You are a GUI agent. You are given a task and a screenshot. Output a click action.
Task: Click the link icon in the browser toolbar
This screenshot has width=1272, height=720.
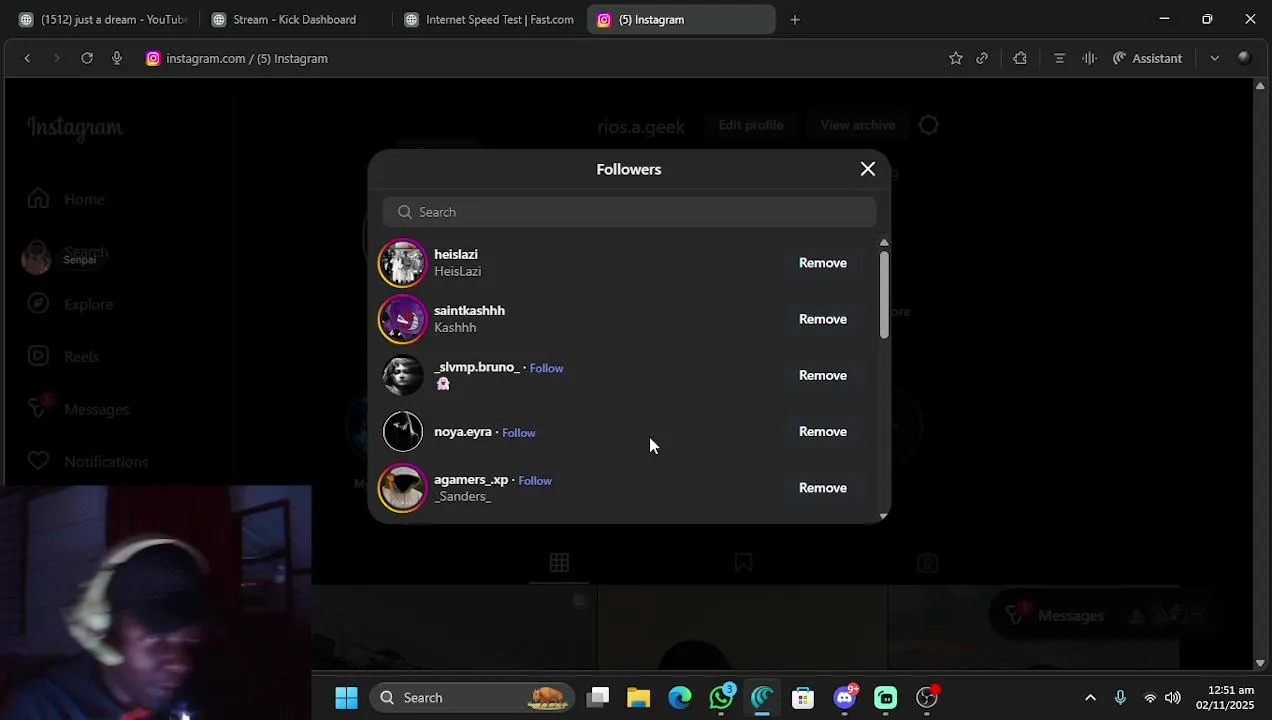coord(982,58)
